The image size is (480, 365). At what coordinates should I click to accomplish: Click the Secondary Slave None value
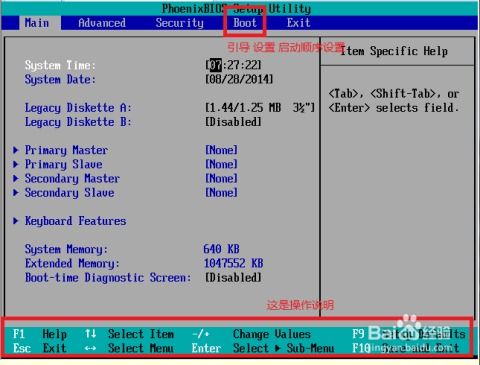click(x=221, y=192)
